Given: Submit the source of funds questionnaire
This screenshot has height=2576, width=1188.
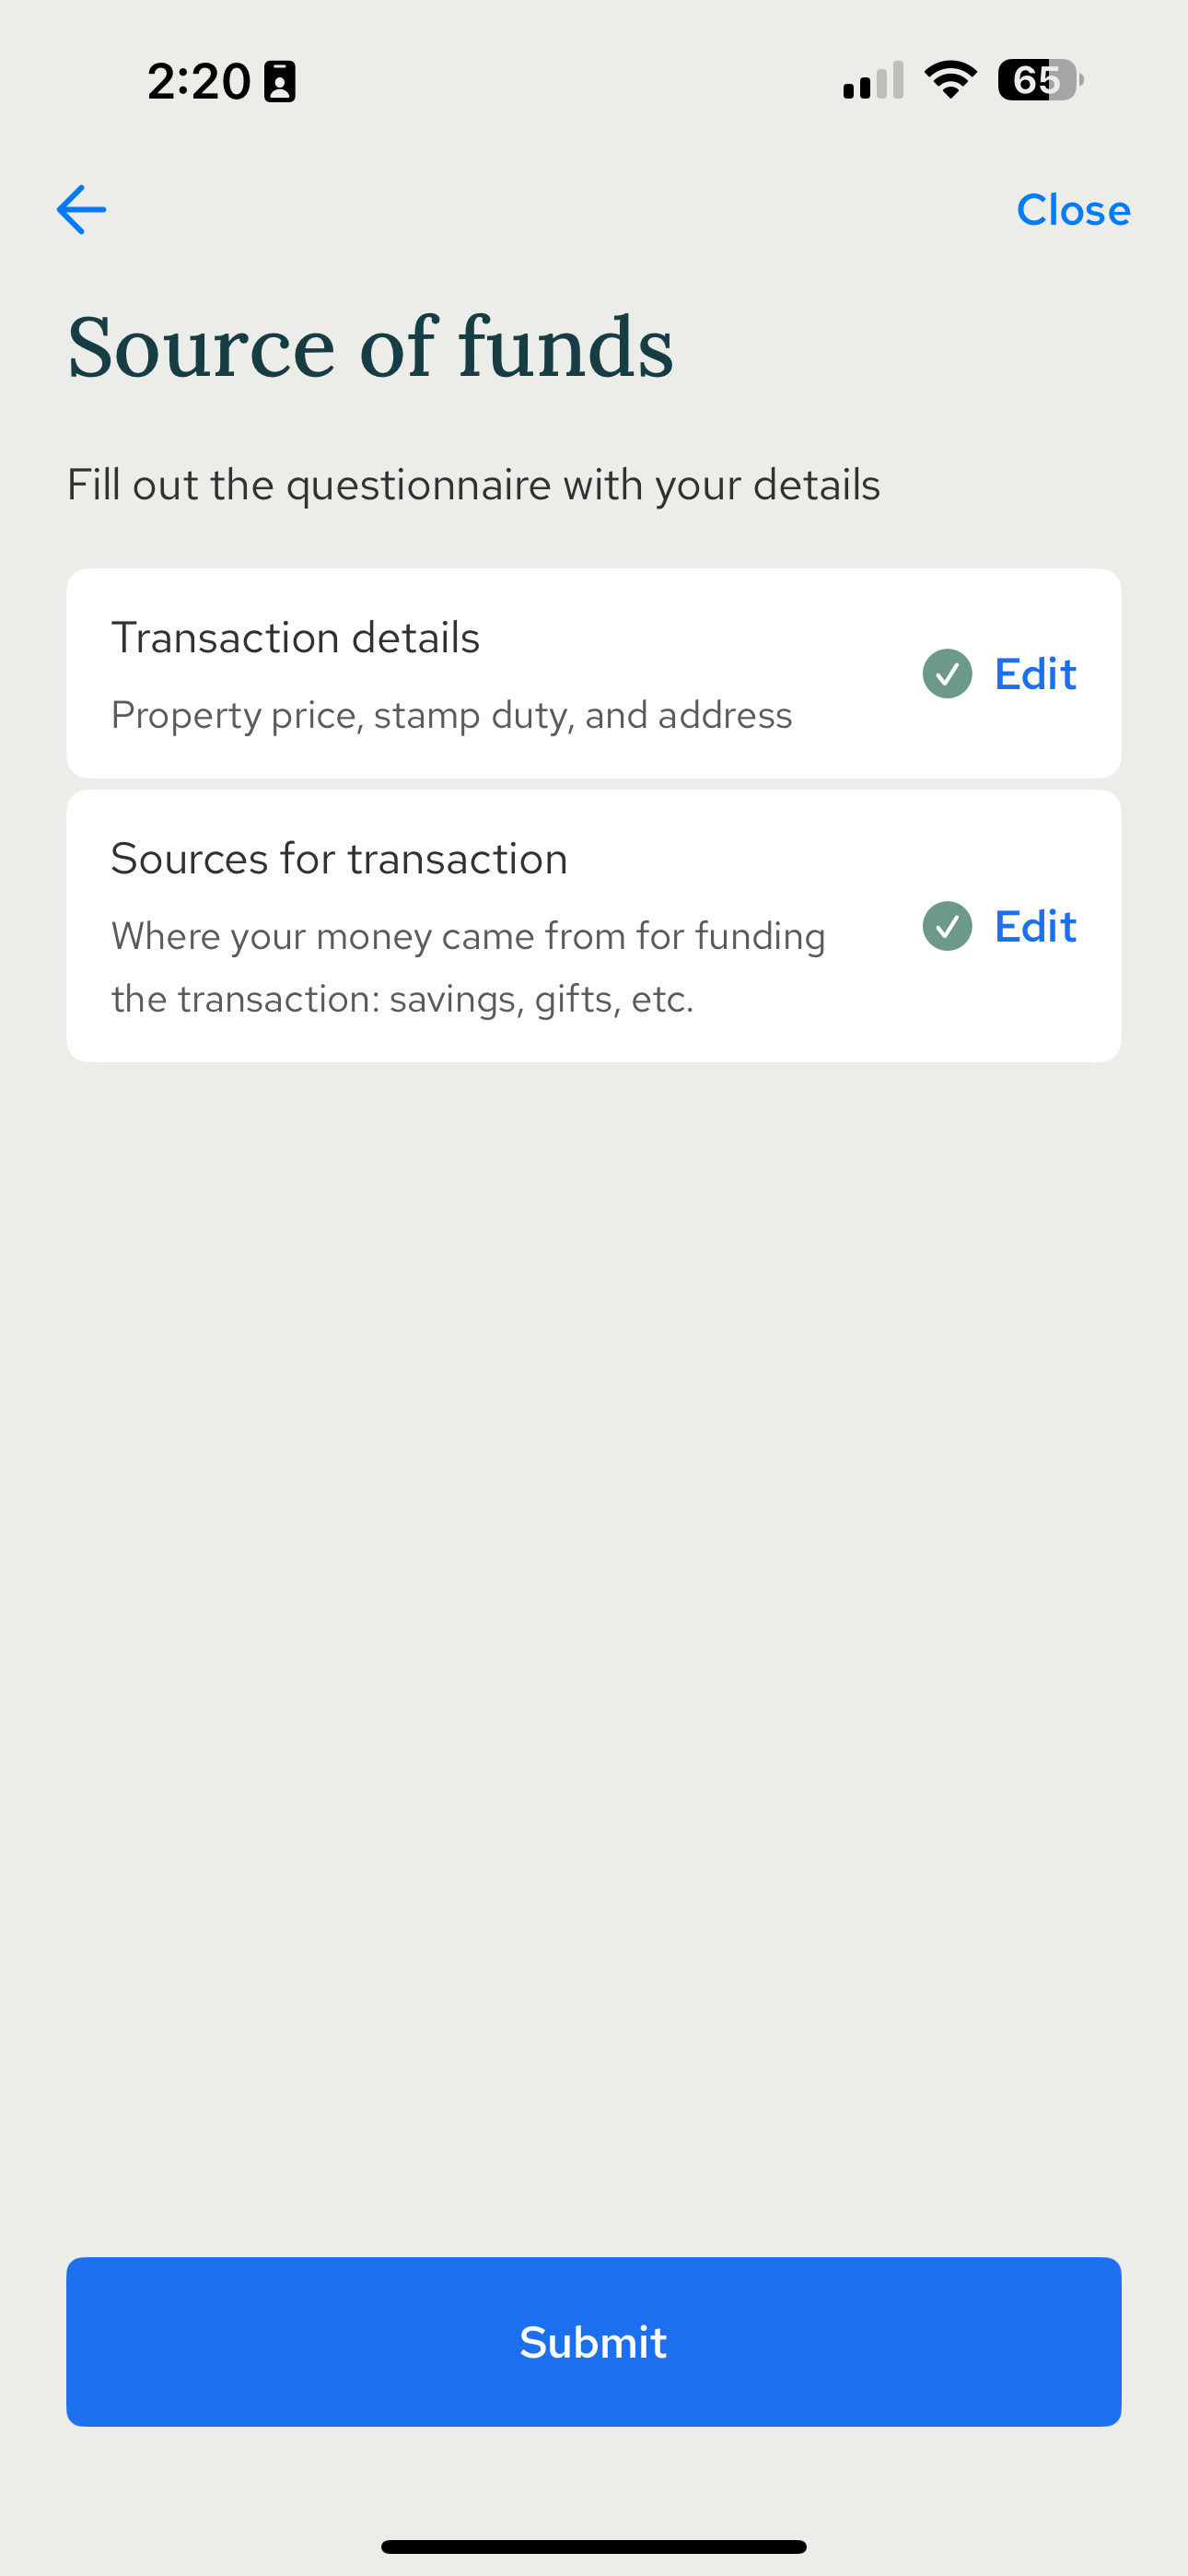Looking at the screenshot, I should tap(594, 2341).
